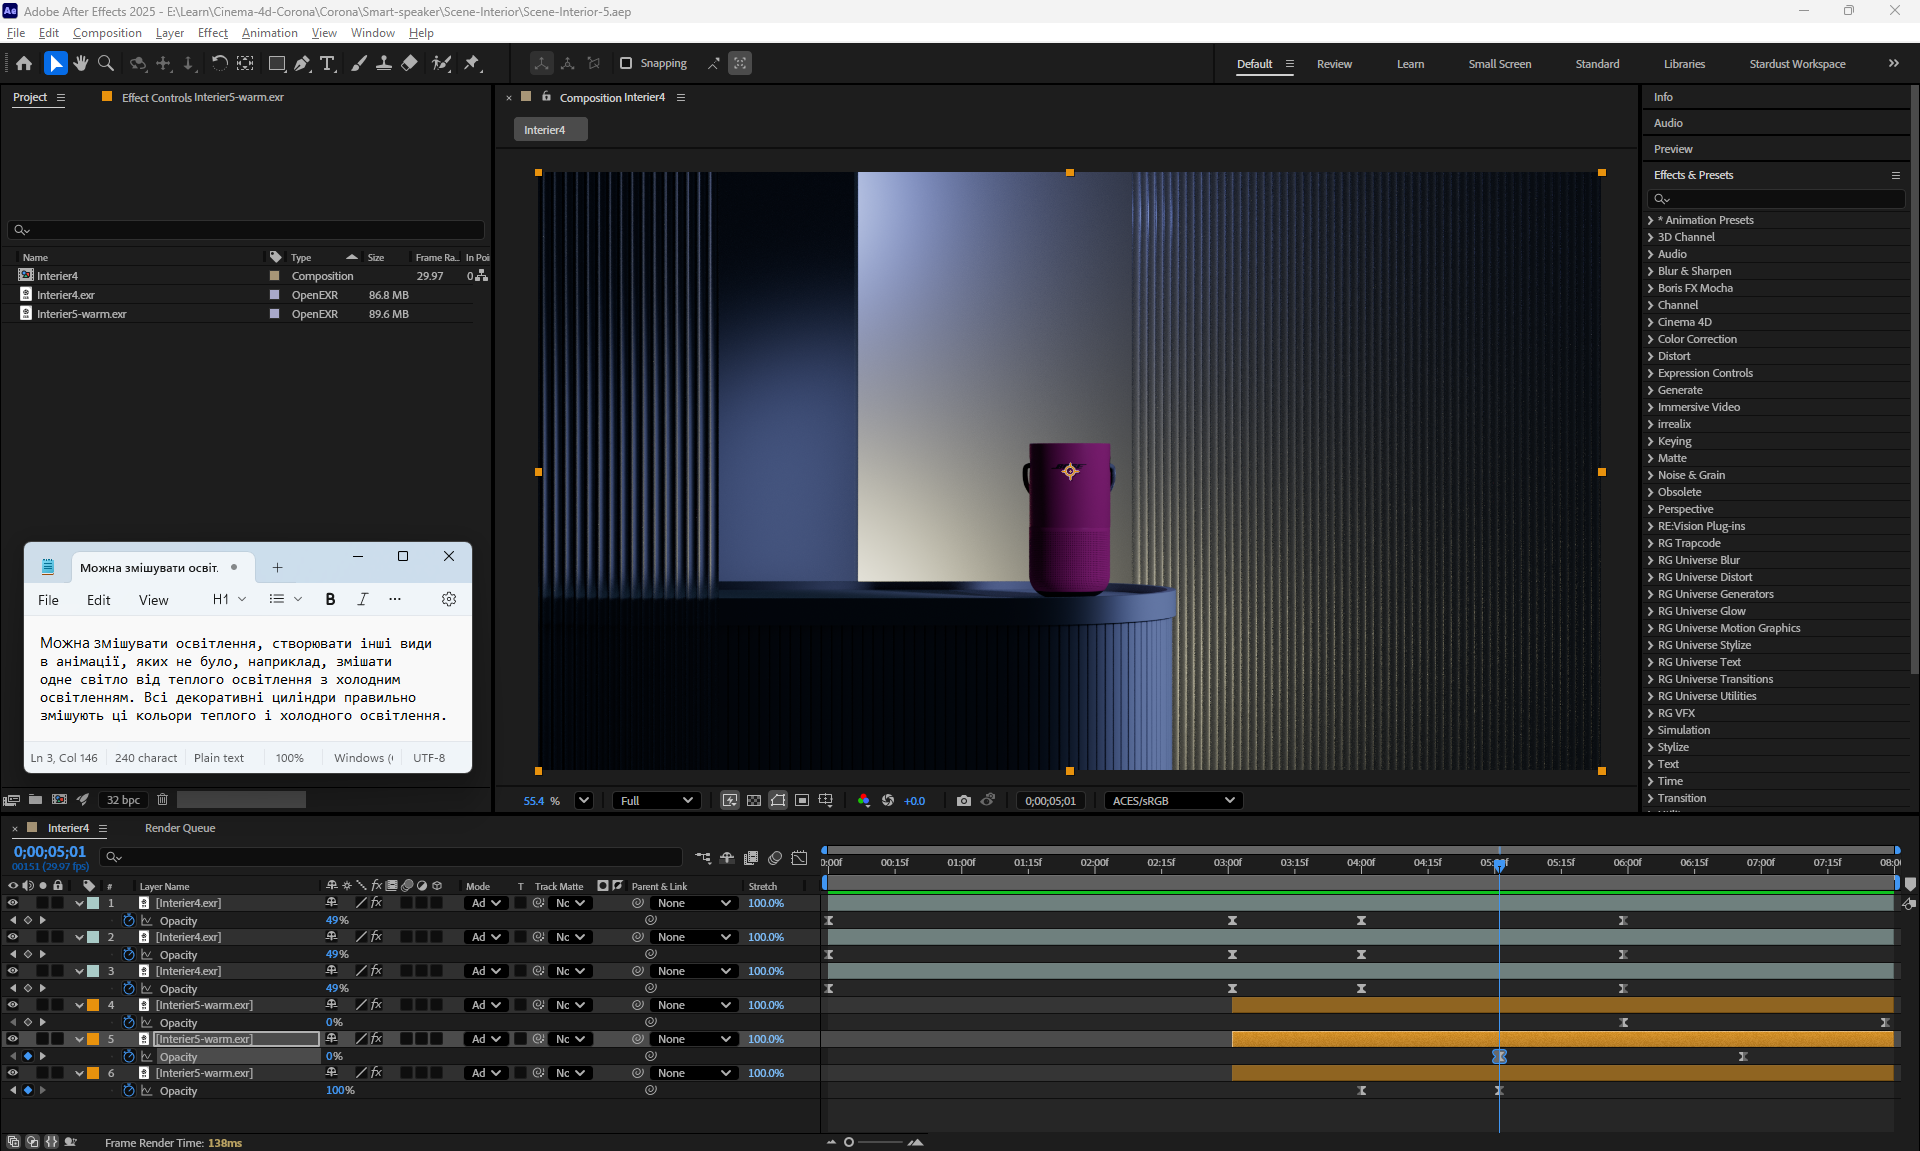Hide layer 1 Interier4.exr with eye toggle
Image resolution: width=1920 pixels, height=1151 pixels.
pyautogui.click(x=13, y=903)
